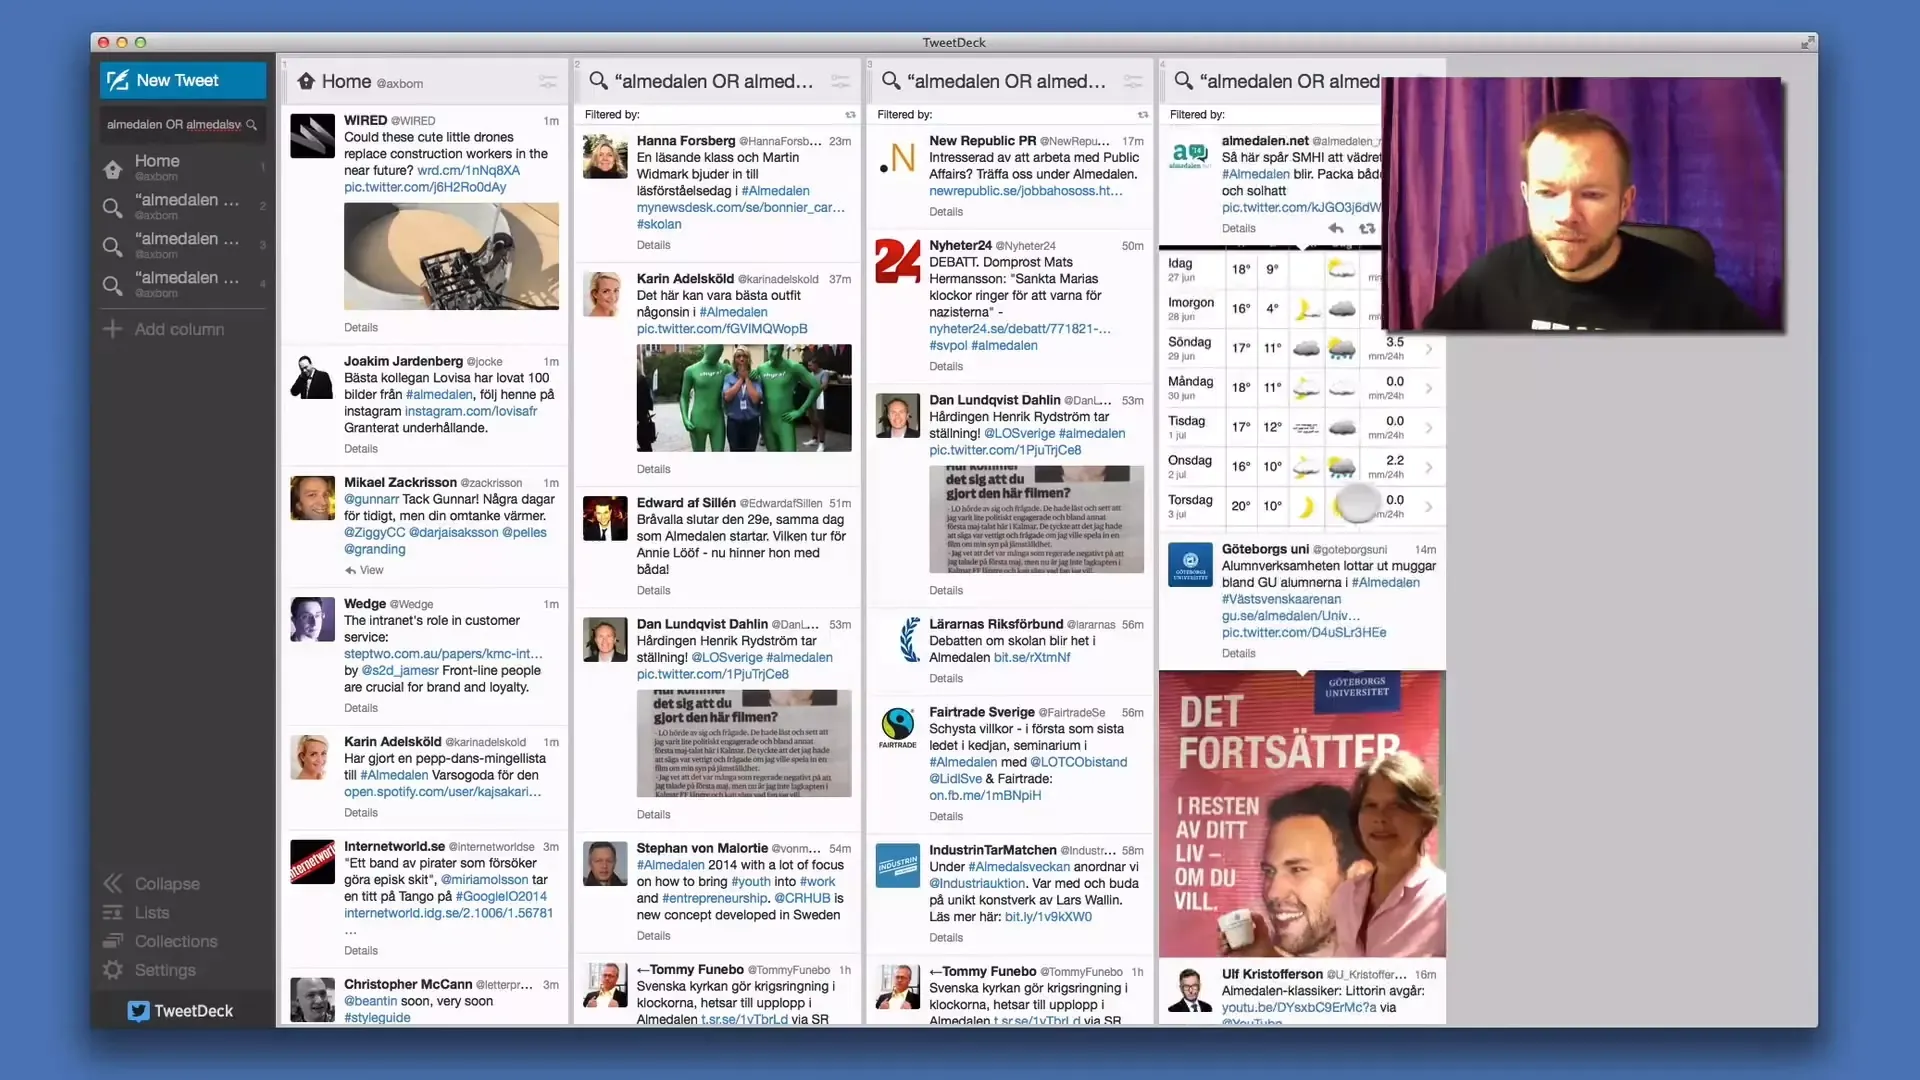This screenshot has height=1080, width=1920.
Task: Reply to the almedalen.net SMHI tweet
Action: click(x=1335, y=228)
